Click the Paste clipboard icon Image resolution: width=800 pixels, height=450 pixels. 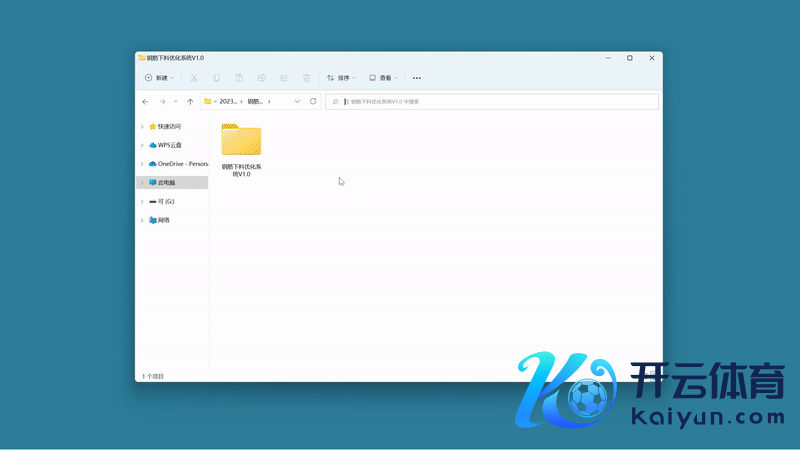(x=239, y=78)
